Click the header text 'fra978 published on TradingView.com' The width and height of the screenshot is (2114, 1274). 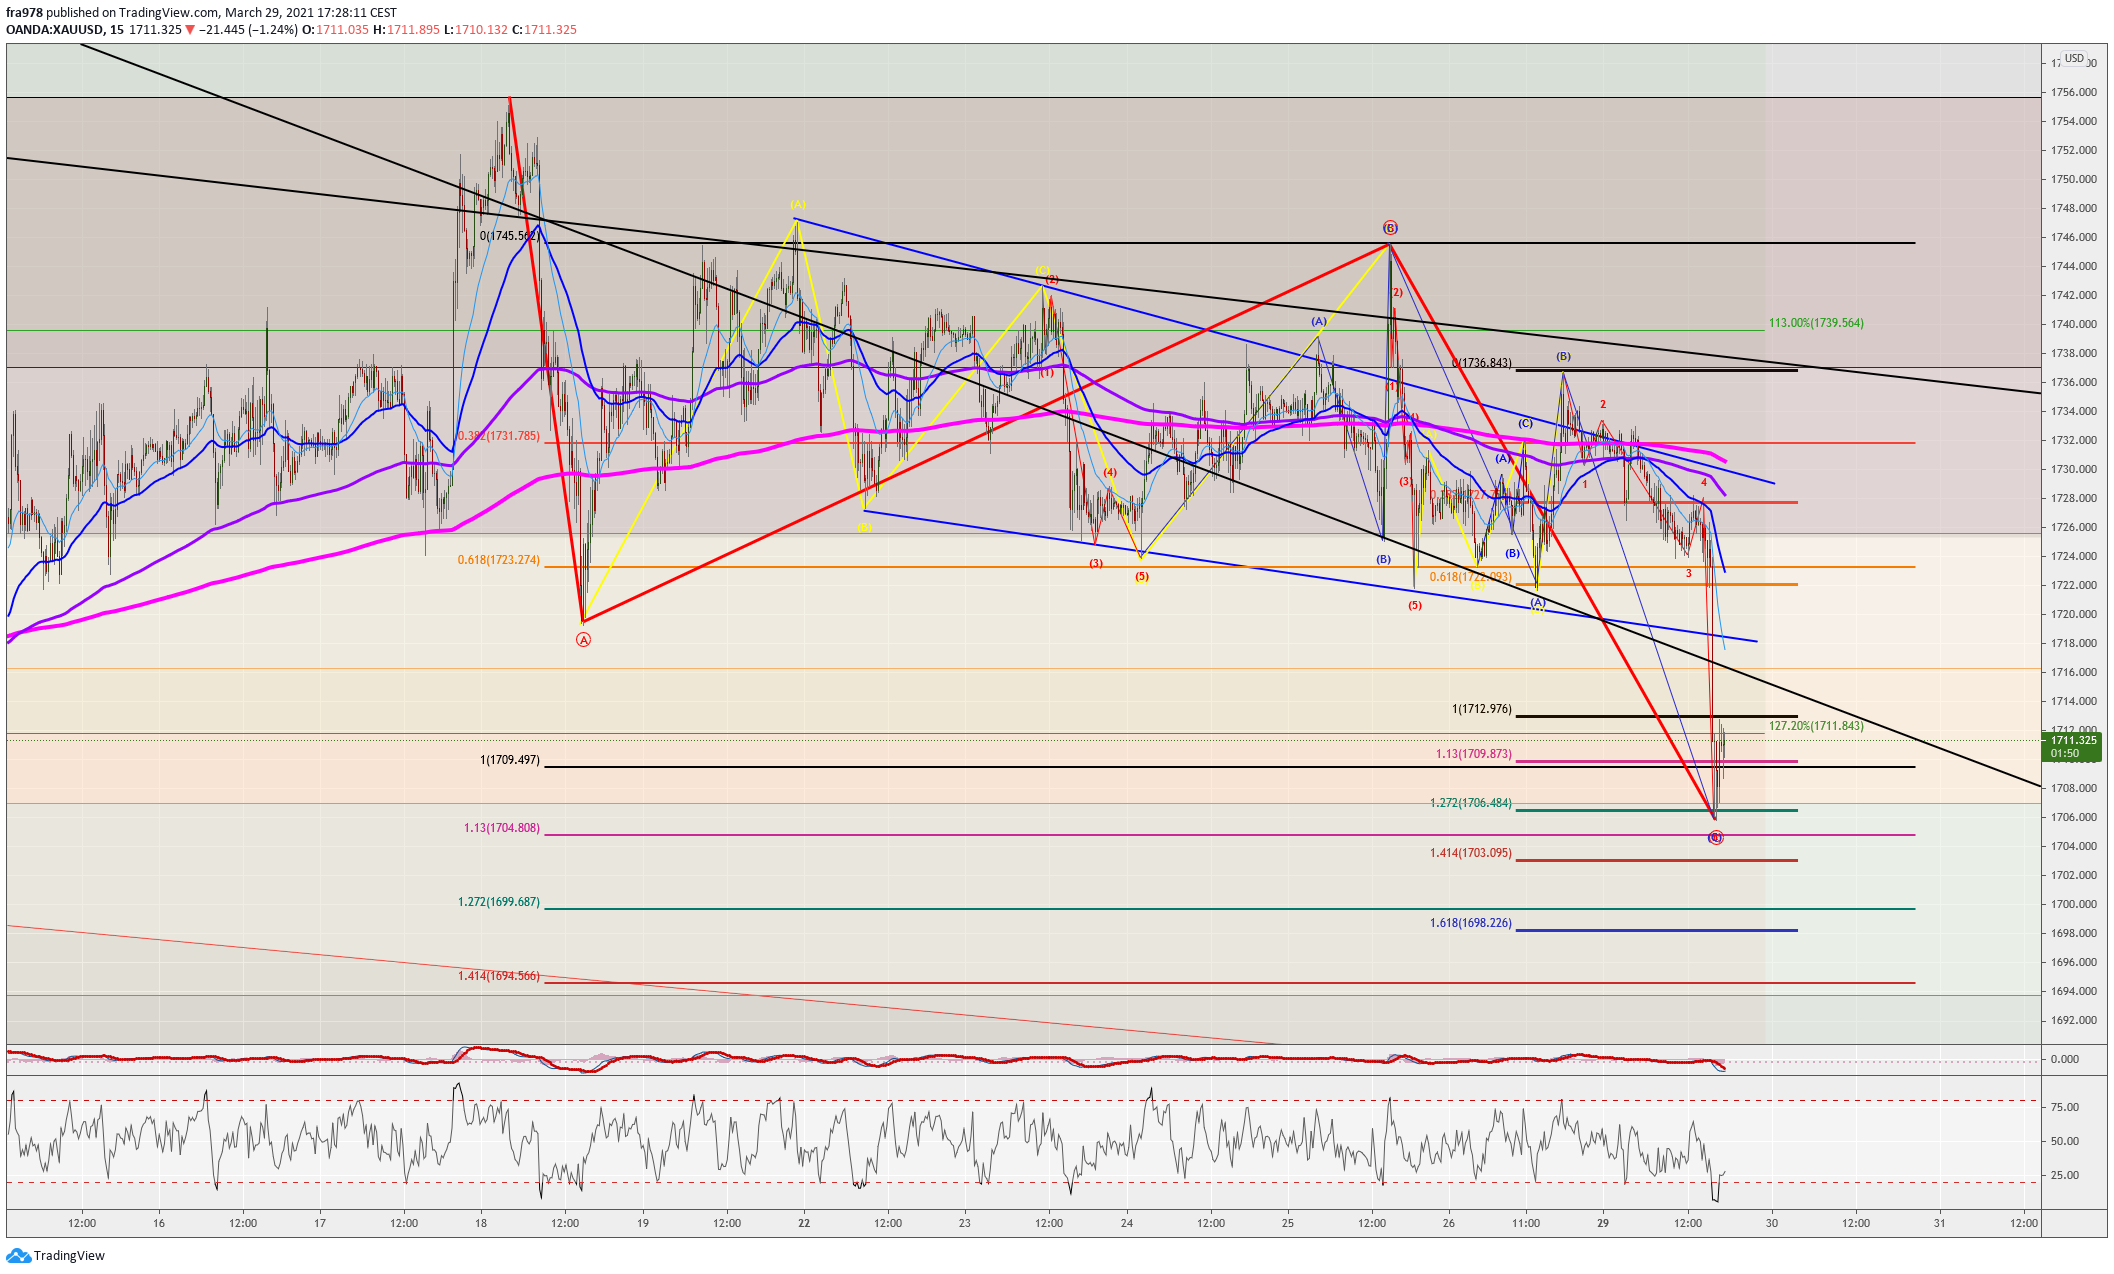pyautogui.click(x=113, y=13)
